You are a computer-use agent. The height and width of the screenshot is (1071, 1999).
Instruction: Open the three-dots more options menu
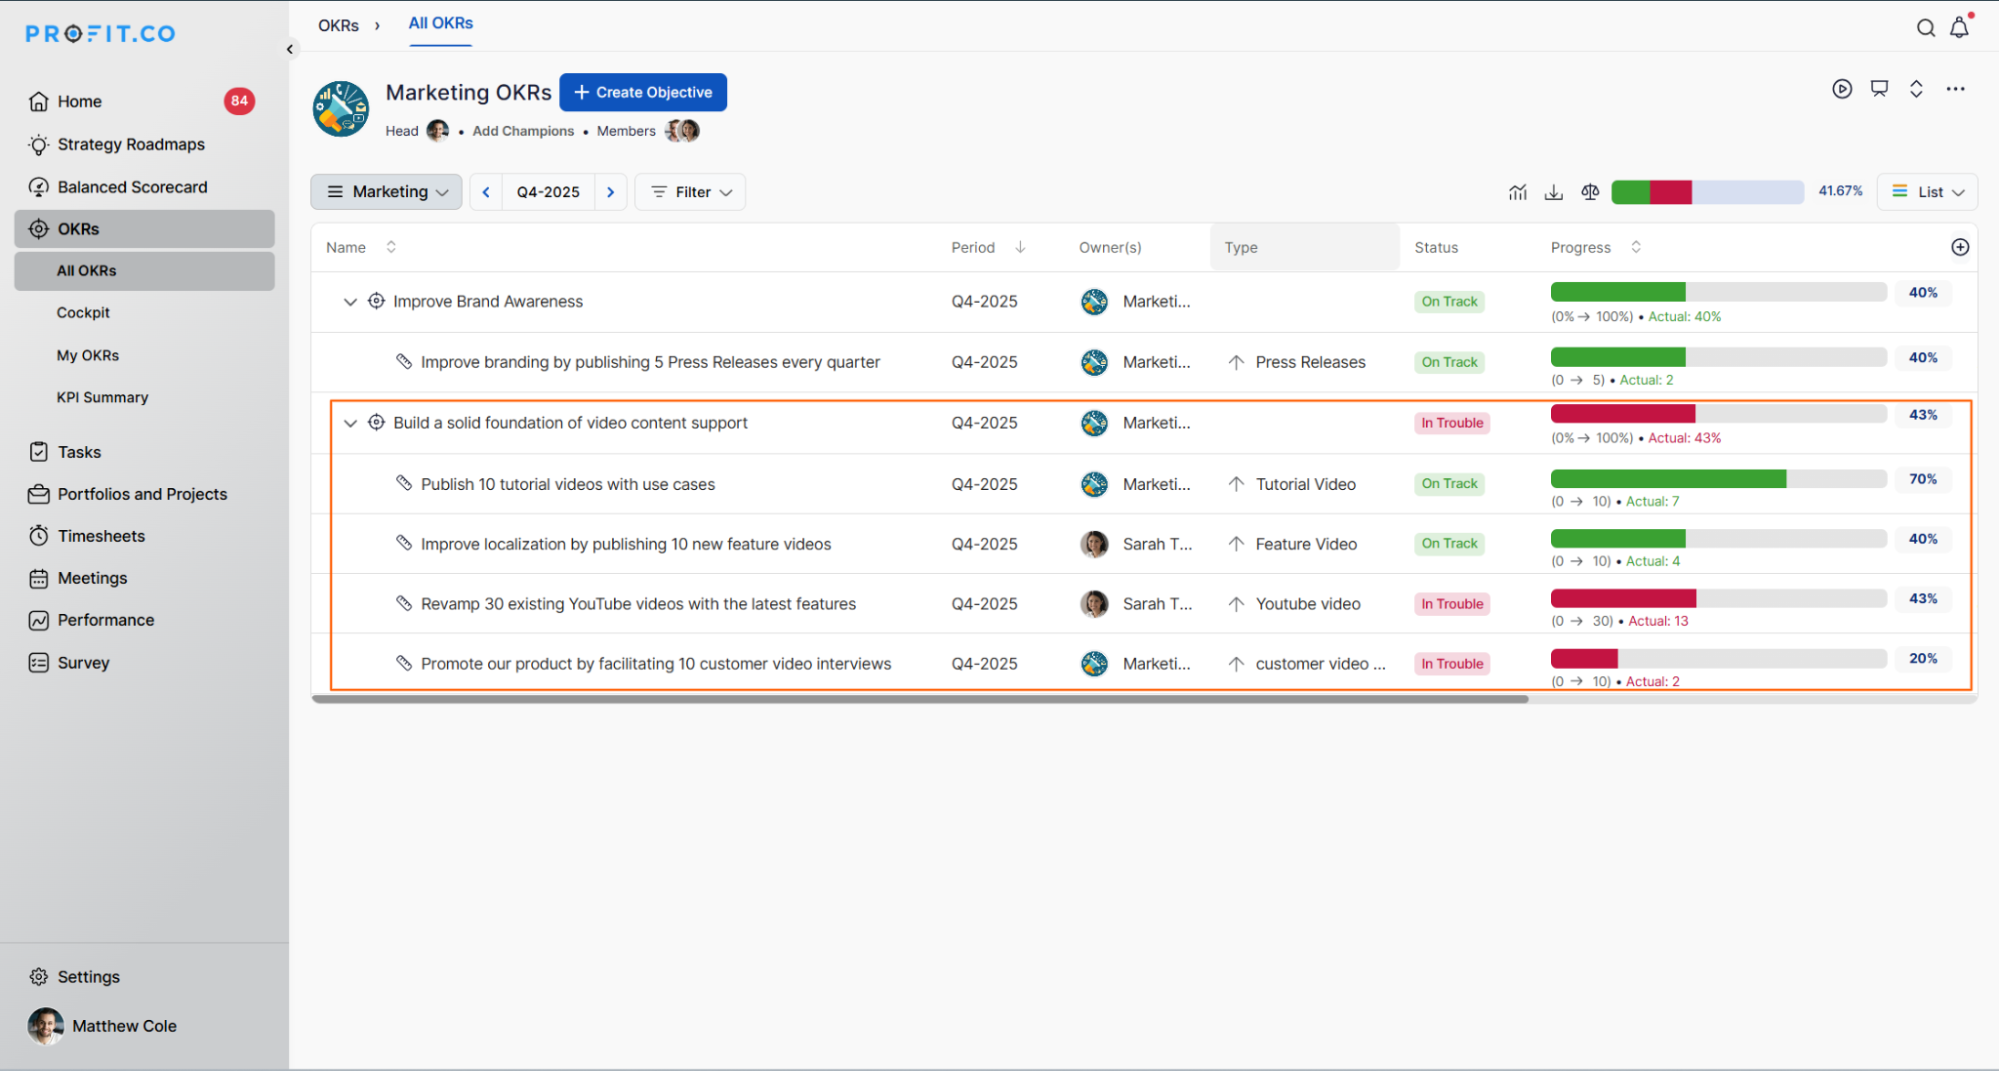coord(1955,89)
